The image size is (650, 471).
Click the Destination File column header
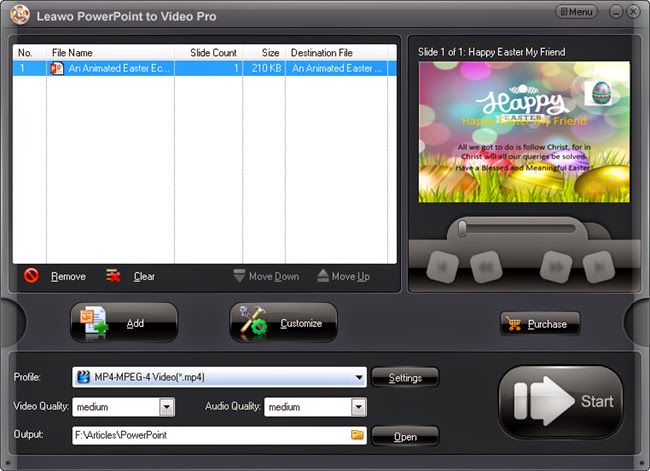[x=336, y=53]
